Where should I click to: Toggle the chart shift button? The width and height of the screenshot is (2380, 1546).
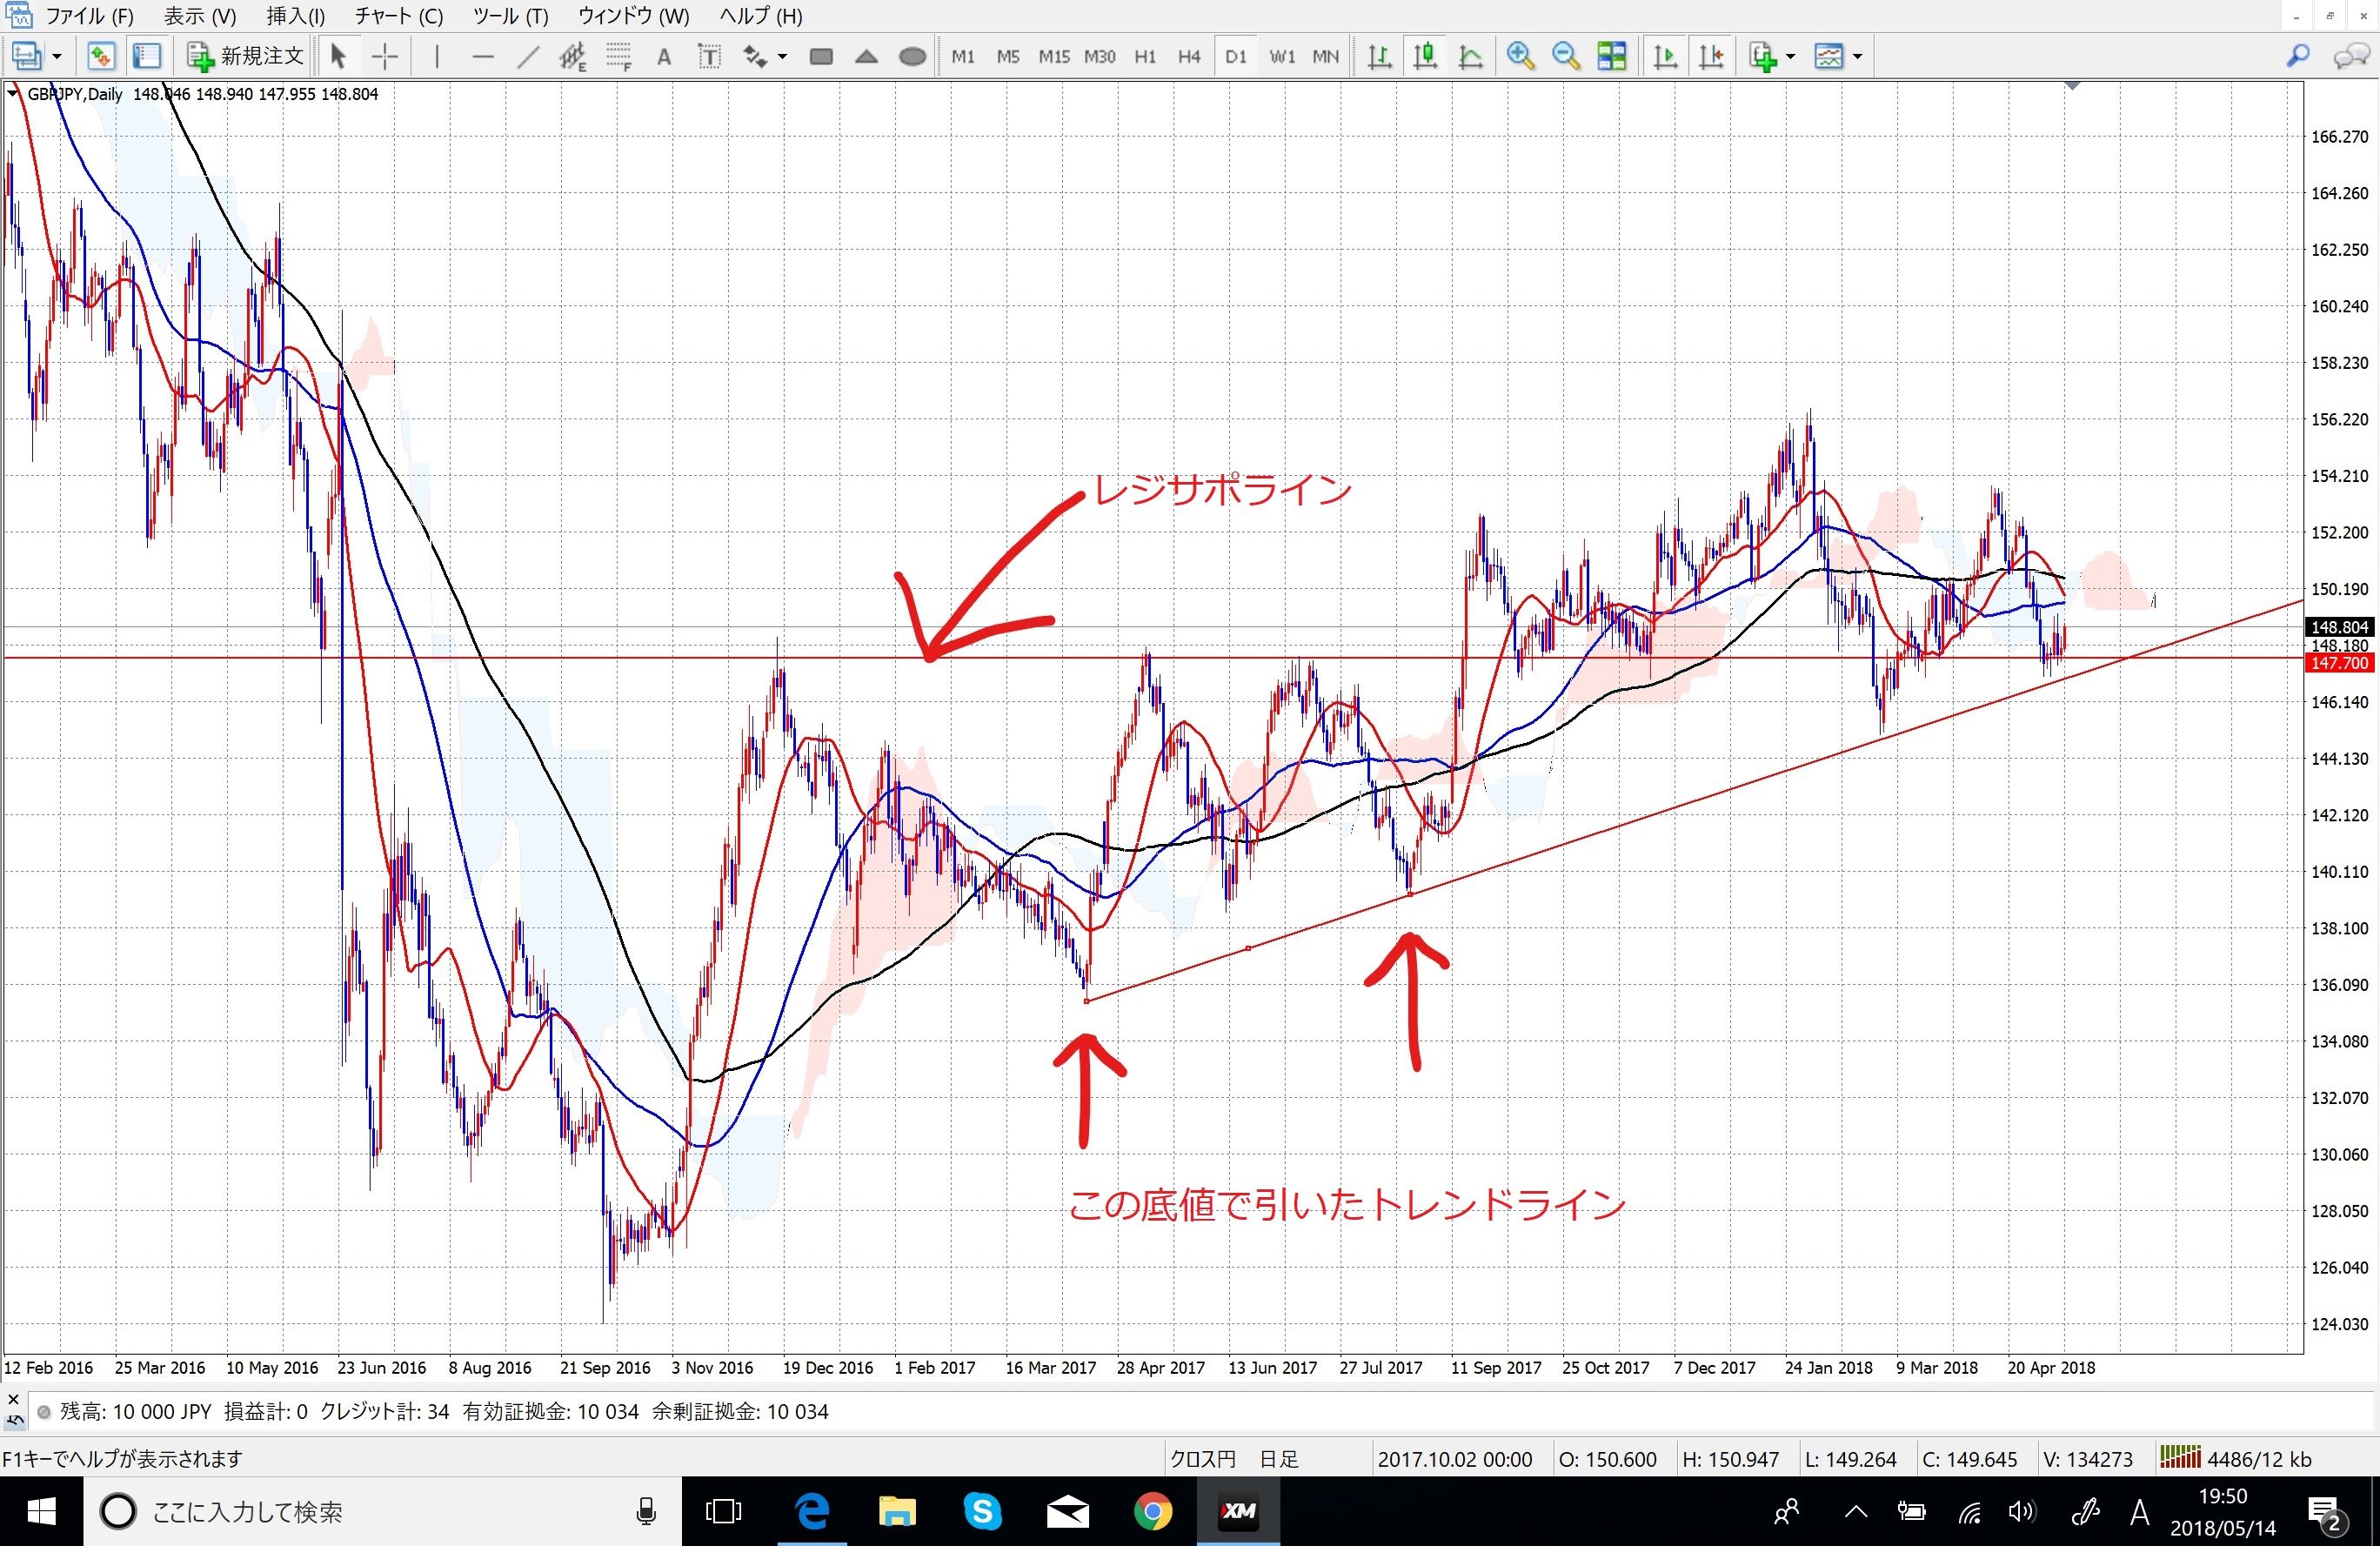1711,57
